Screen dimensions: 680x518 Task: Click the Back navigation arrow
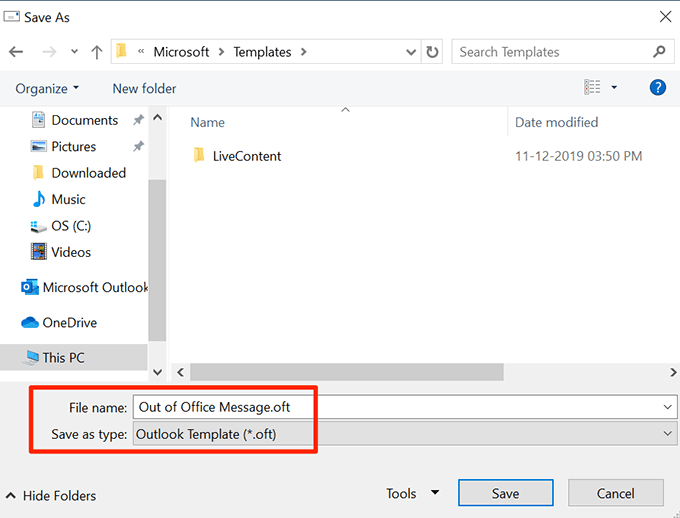point(16,52)
